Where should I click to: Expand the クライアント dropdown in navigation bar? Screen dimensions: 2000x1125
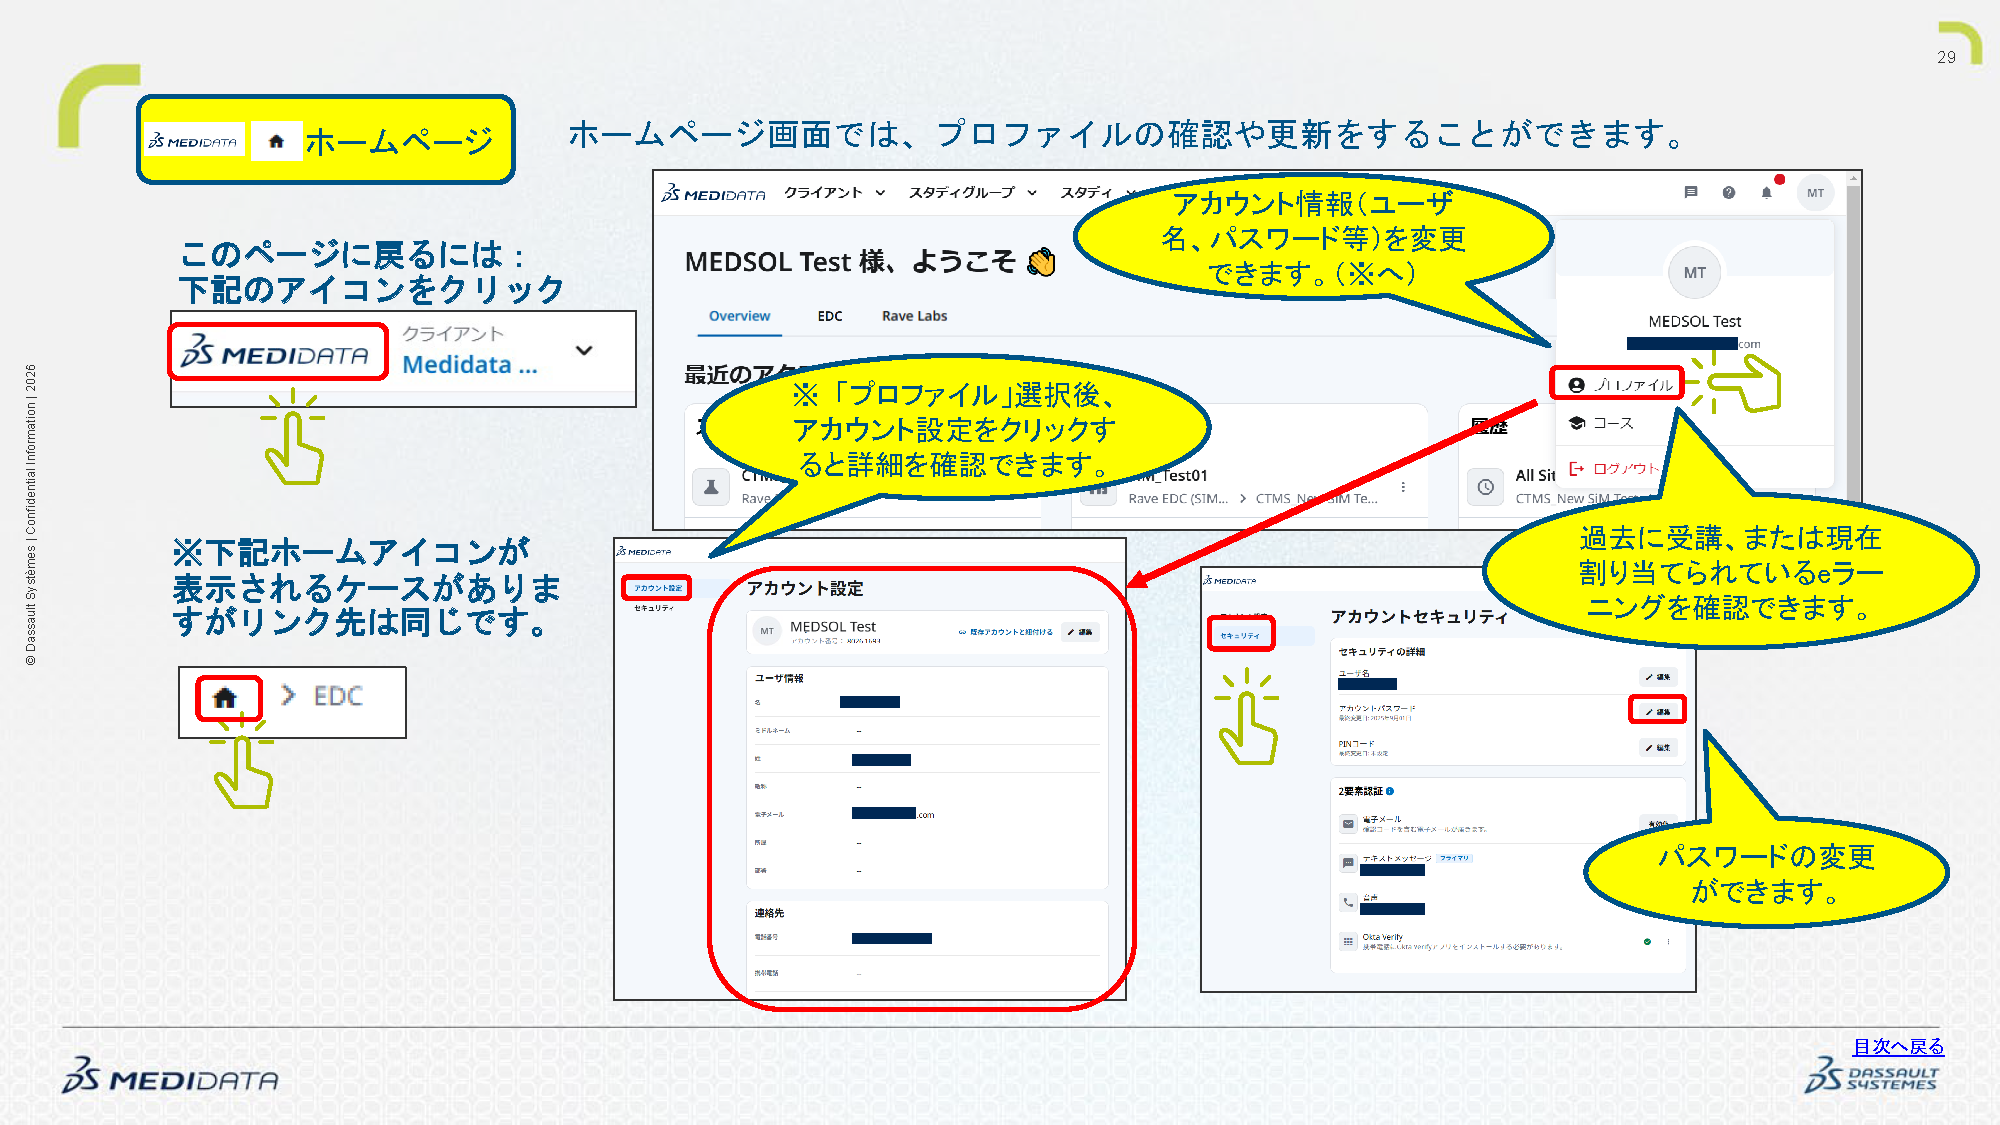[x=834, y=192]
